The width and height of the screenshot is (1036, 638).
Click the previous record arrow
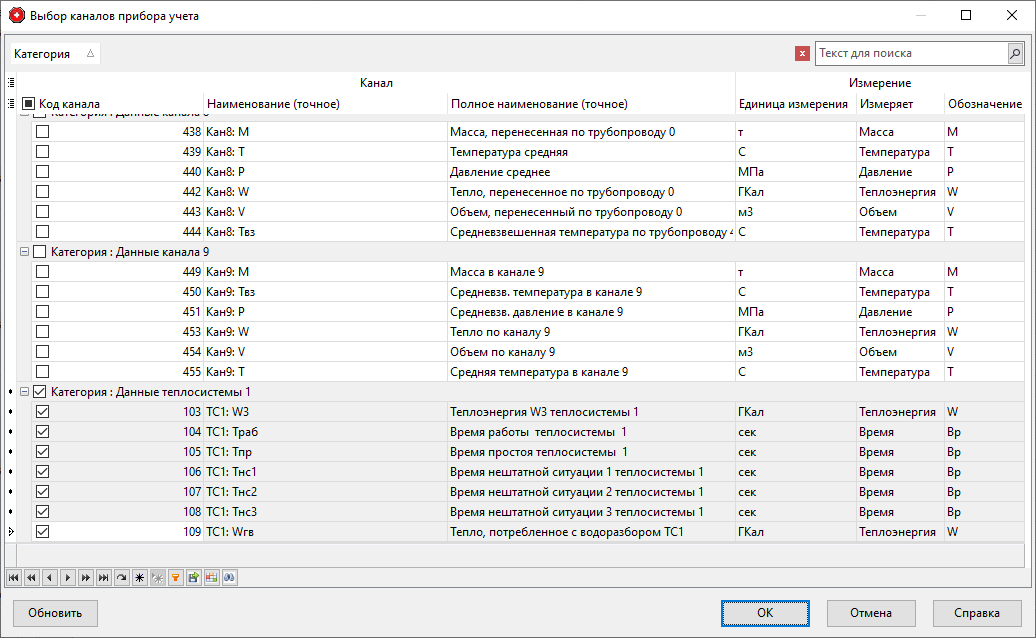click(x=49, y=577)
